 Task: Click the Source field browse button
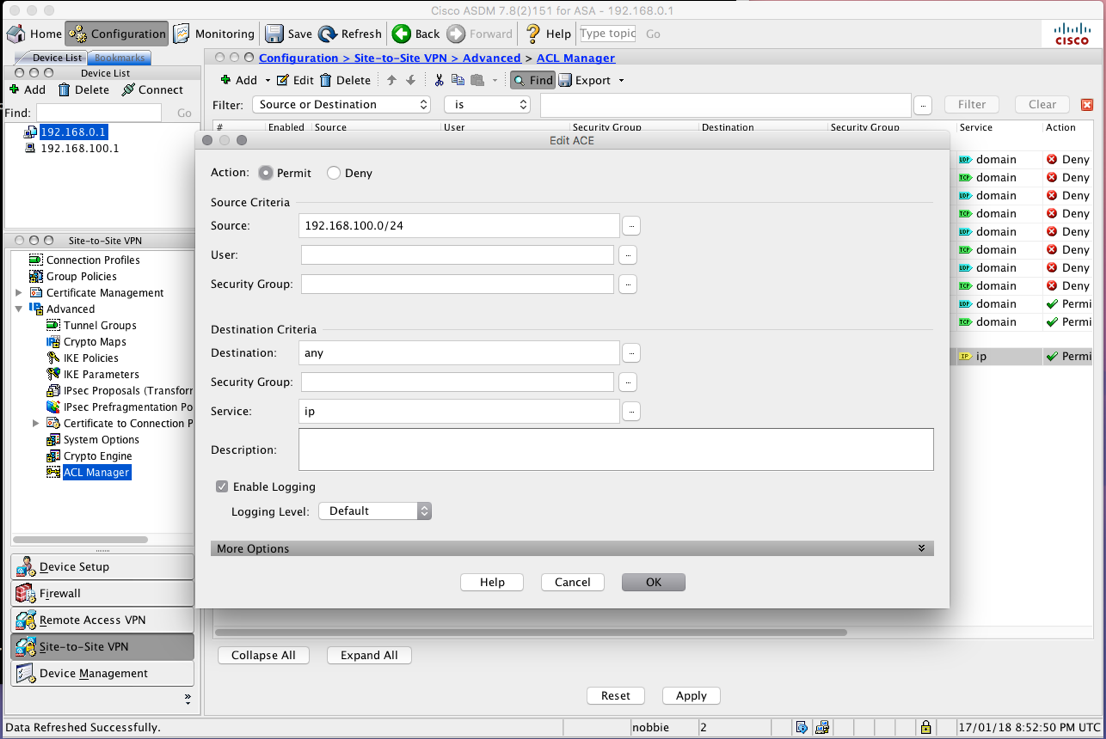tap(631, 226)
